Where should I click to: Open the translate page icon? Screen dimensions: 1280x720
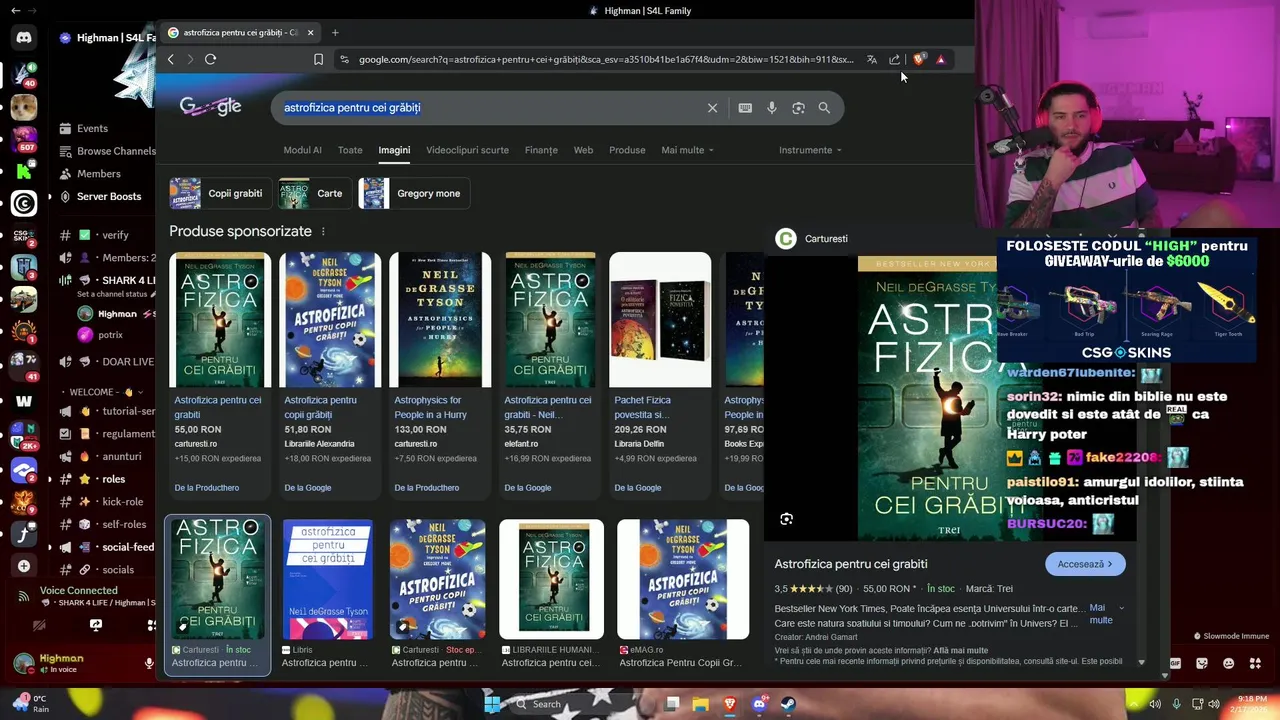(872, 59)
